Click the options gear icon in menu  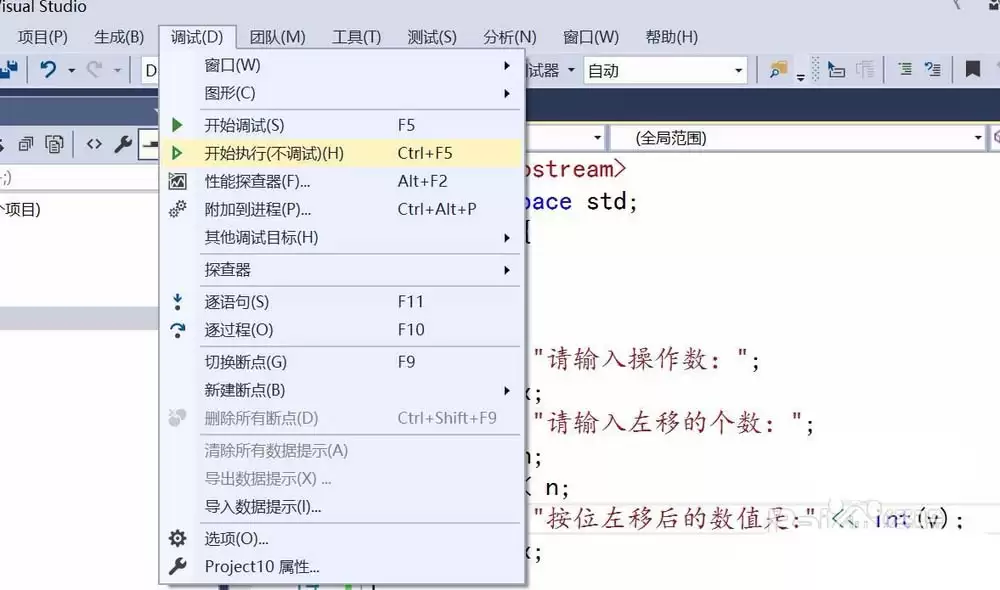point(178,539)
